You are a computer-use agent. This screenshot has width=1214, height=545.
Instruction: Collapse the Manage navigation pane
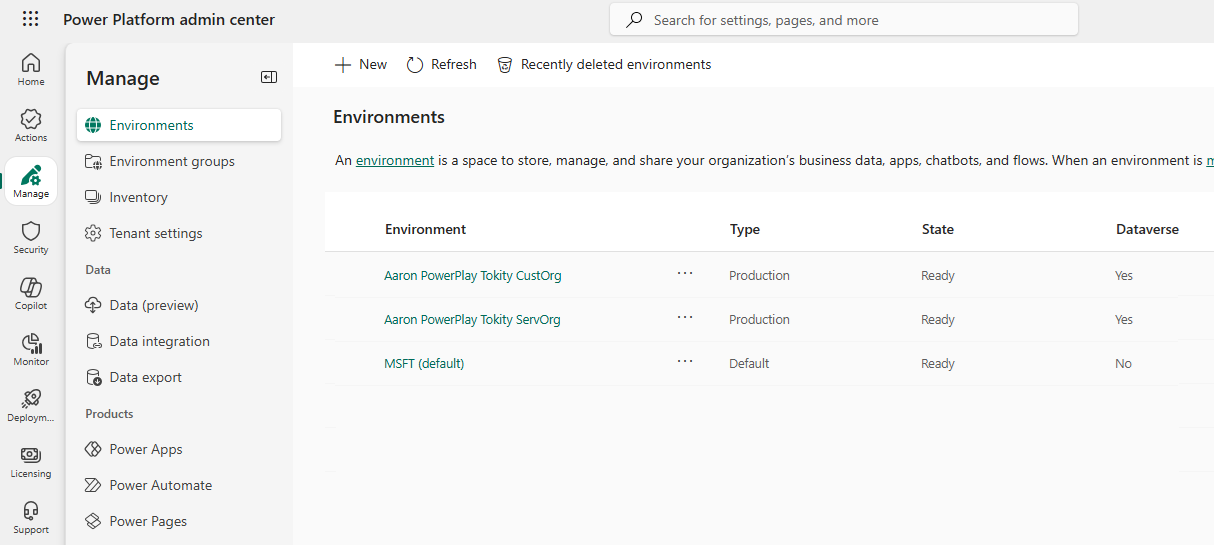pyautogui.click(x=269, y=77)
